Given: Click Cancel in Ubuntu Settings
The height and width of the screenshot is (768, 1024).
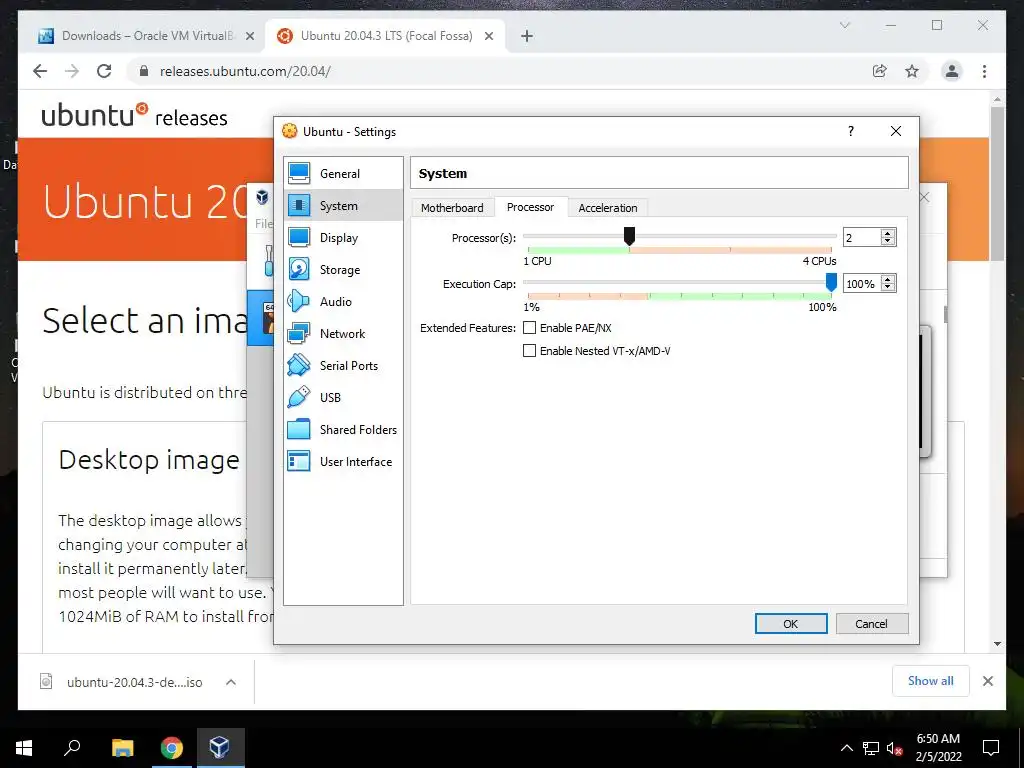Looking at the screenshot, I should (x=871, y=624).
